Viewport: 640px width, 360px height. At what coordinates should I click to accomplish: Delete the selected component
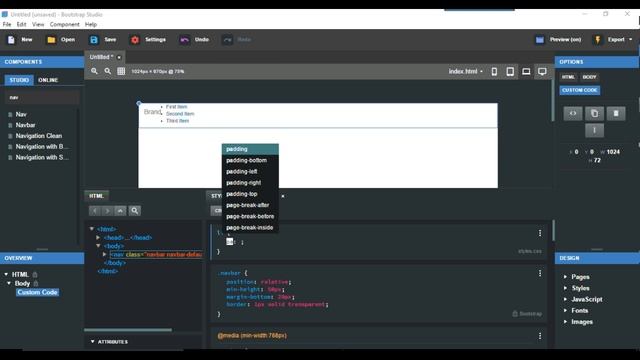pyautogui.click(x=616, y=113)
